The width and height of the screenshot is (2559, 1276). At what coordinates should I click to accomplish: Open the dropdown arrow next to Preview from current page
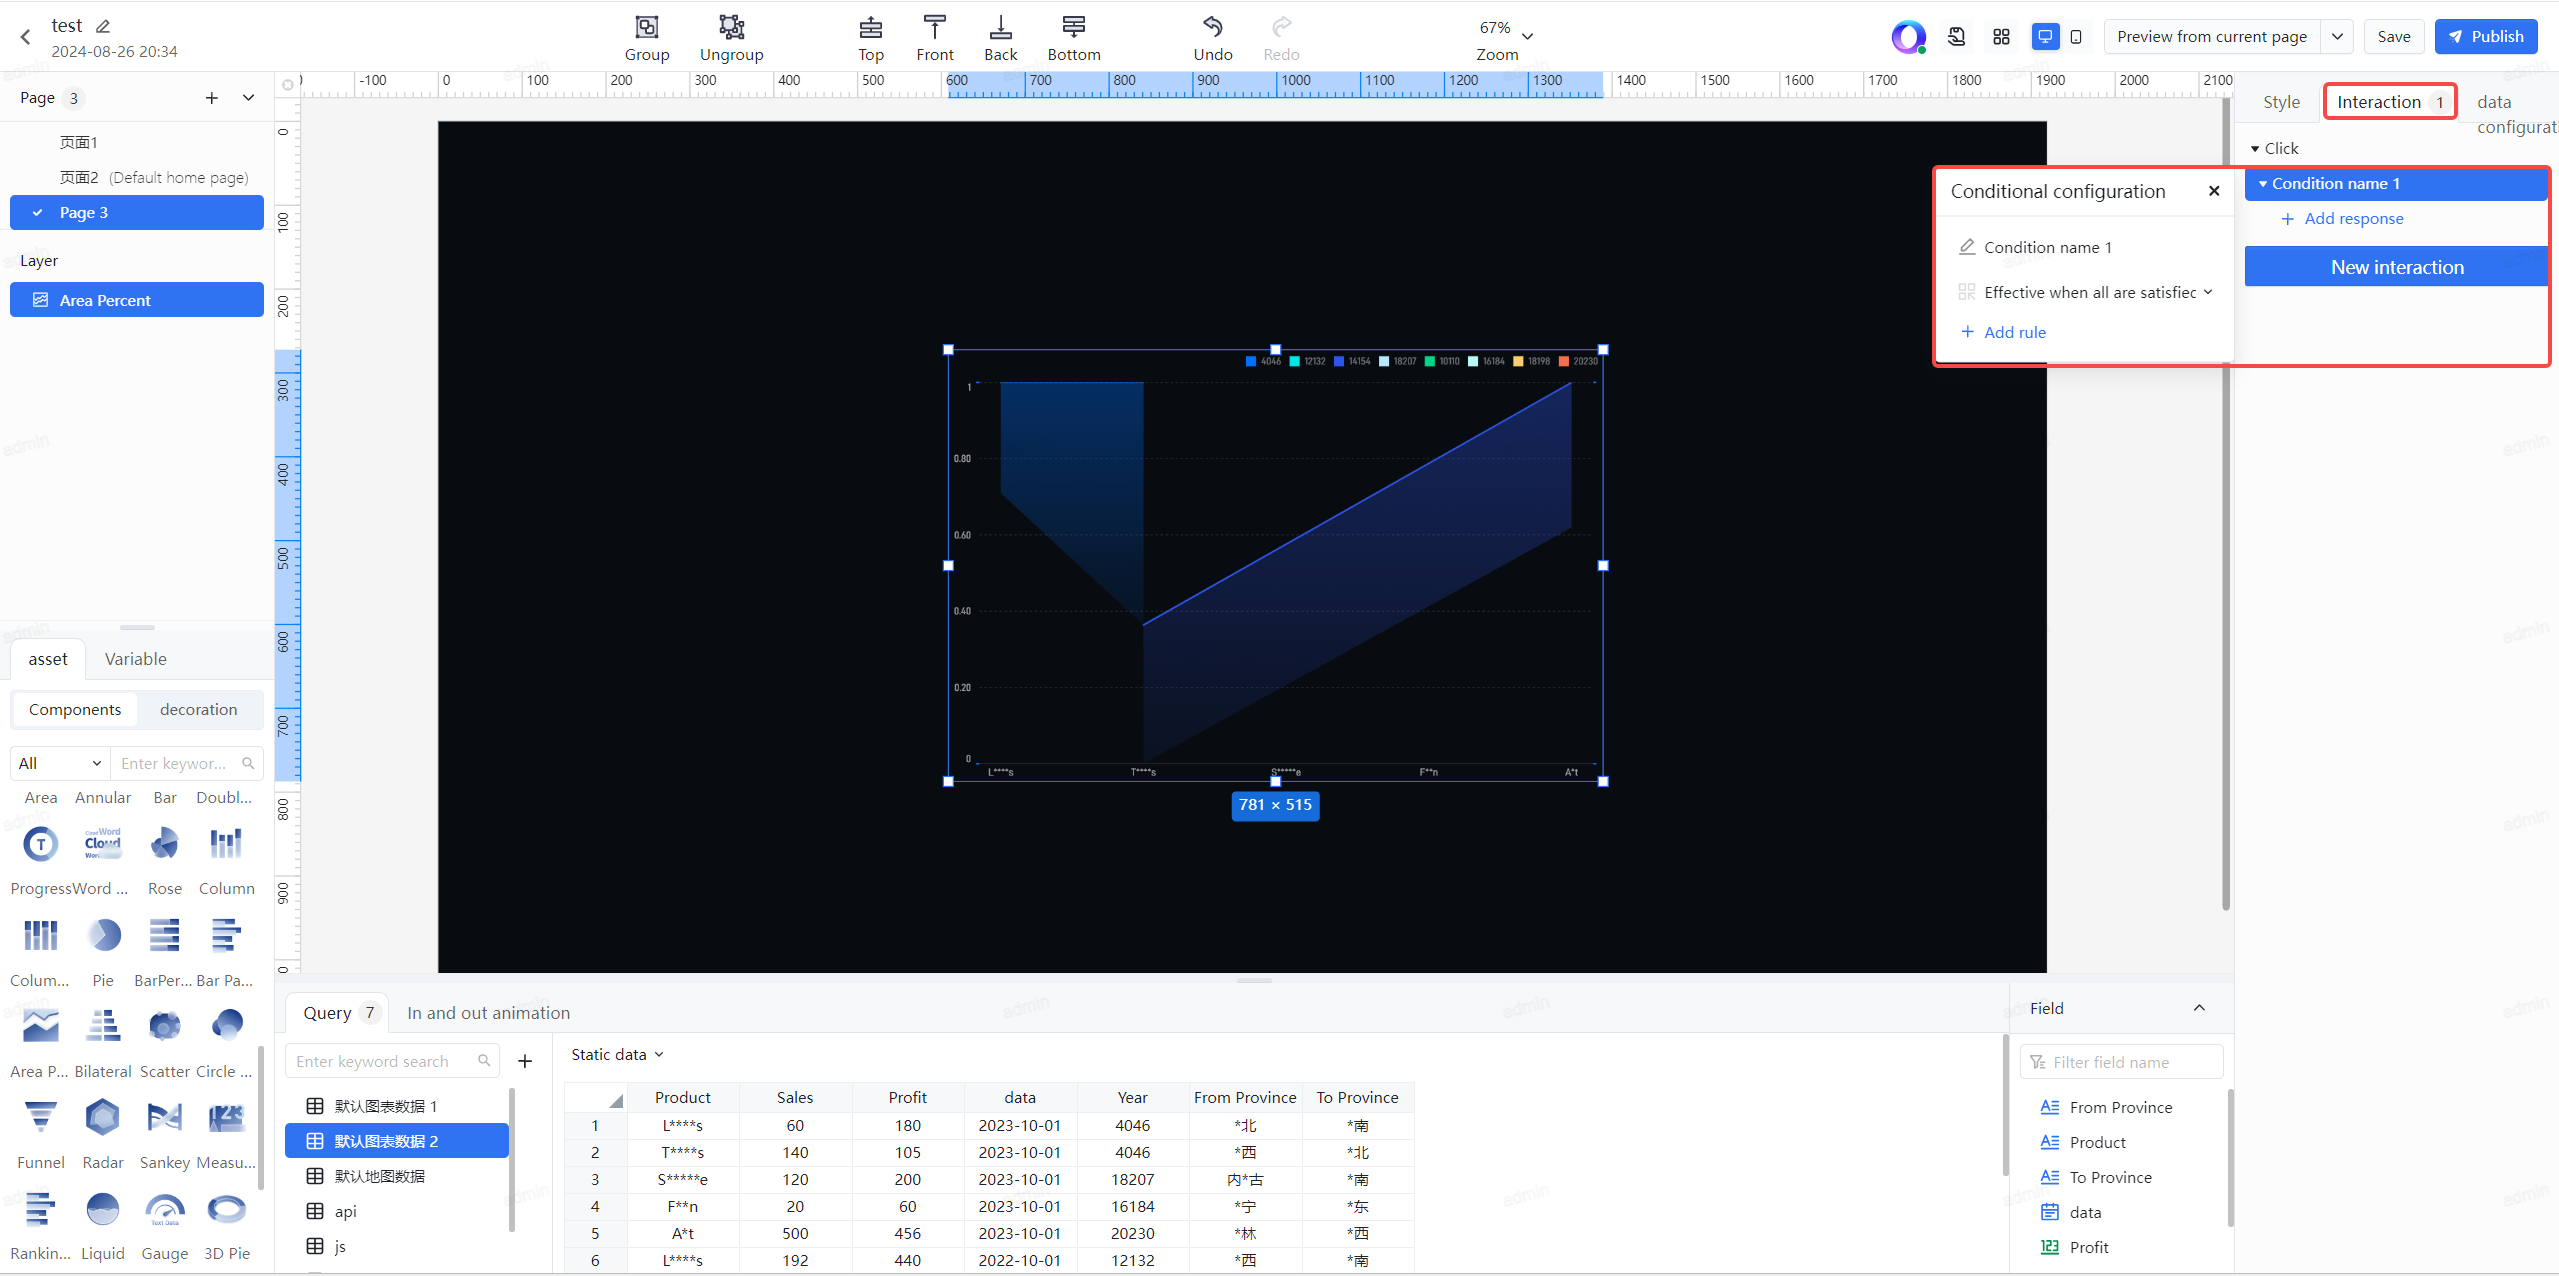tap(2337, 37)
